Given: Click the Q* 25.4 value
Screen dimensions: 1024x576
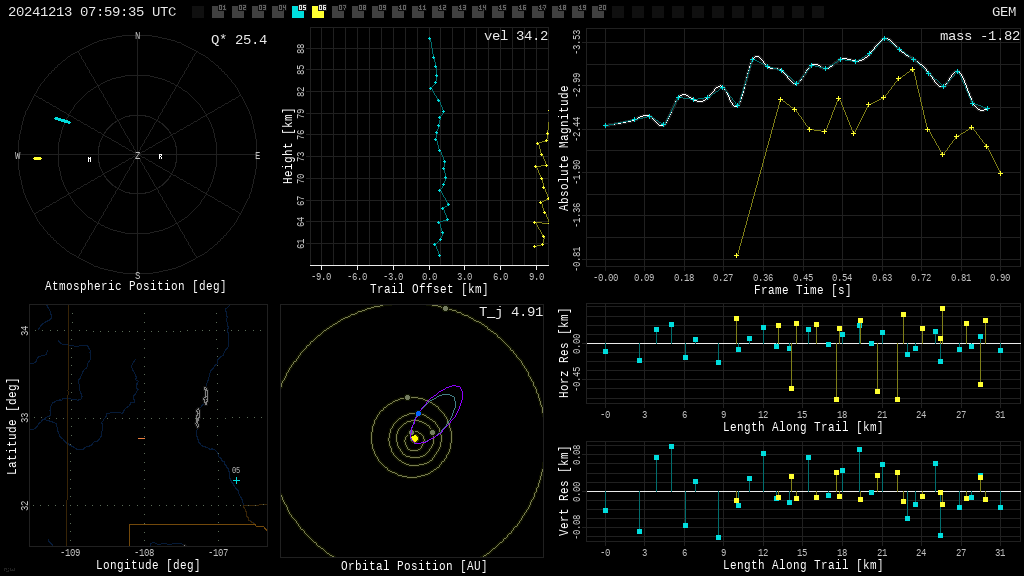Looking at the screenshot, I should click(238, 40).
